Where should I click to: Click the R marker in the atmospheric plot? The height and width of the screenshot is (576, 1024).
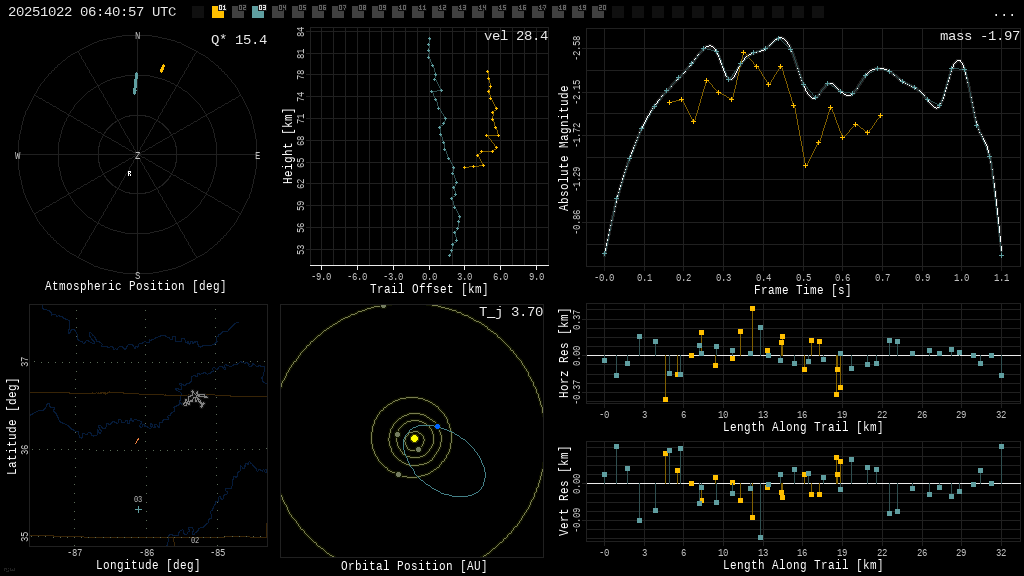129,174
